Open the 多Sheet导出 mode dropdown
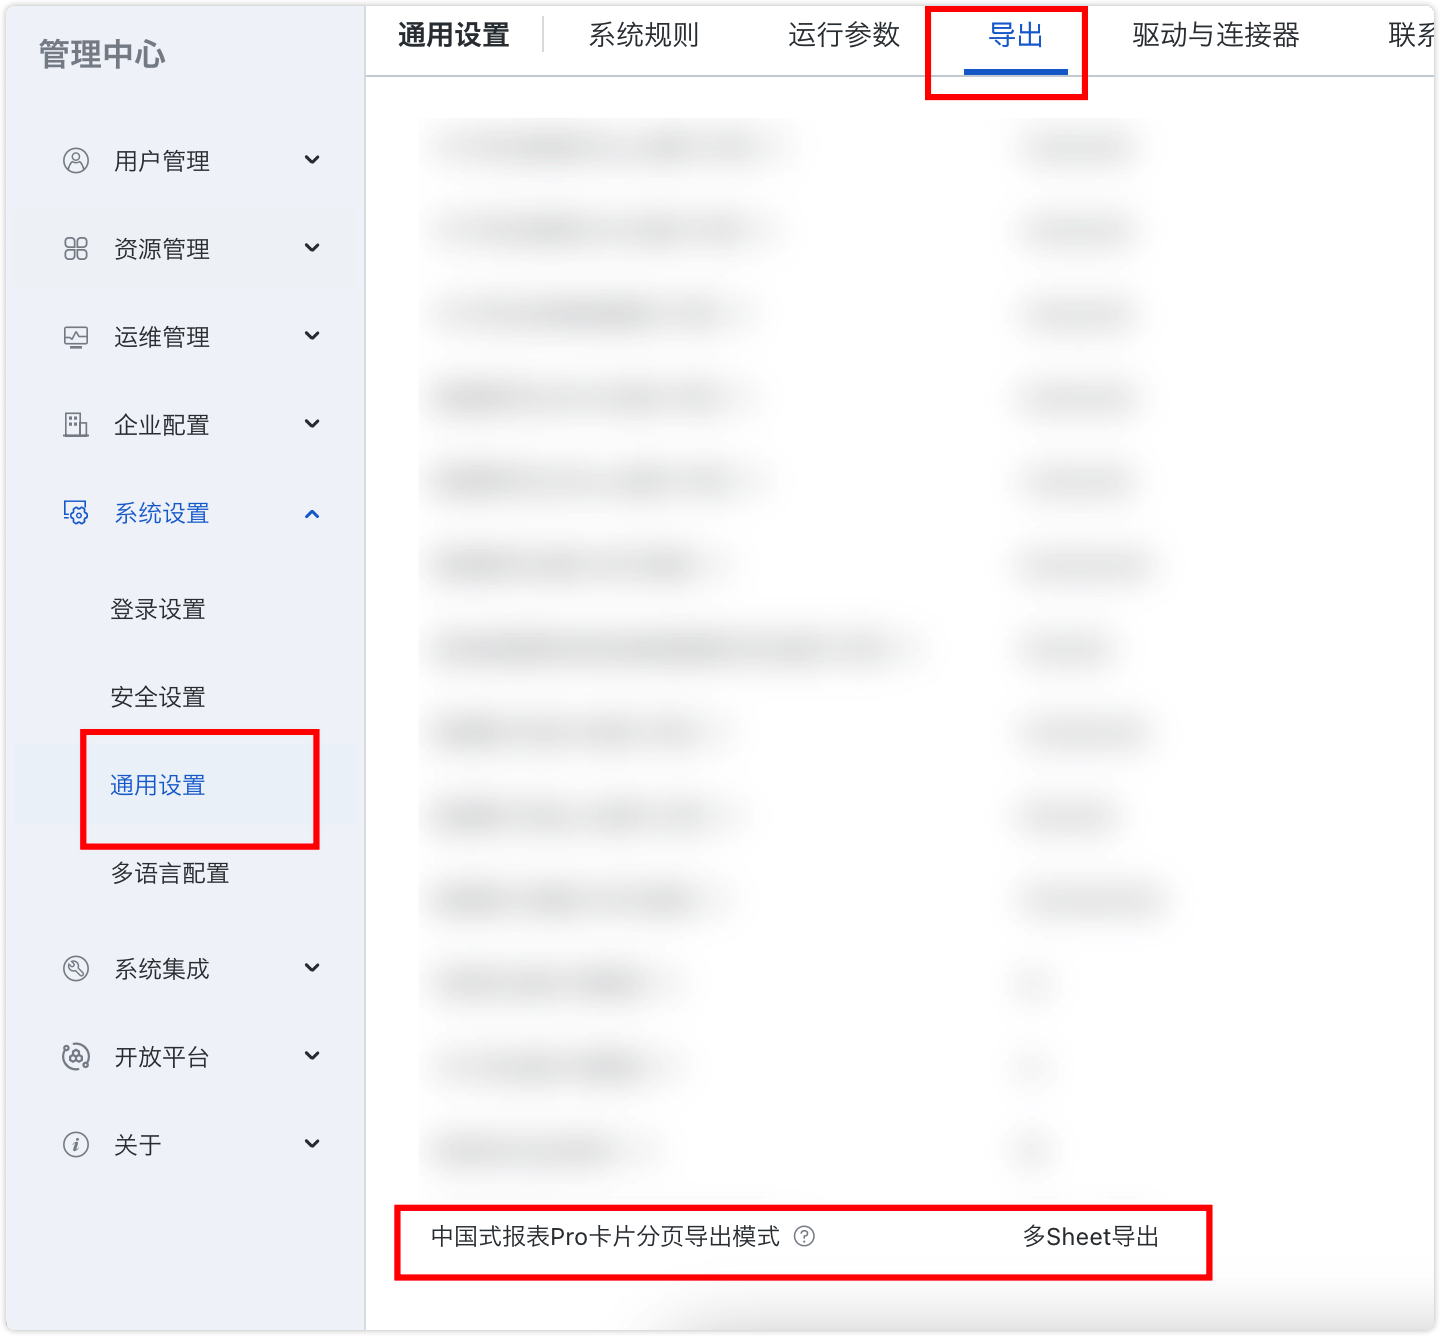Viewport: 1440px width, 1336px height. coord(1090,1237)
